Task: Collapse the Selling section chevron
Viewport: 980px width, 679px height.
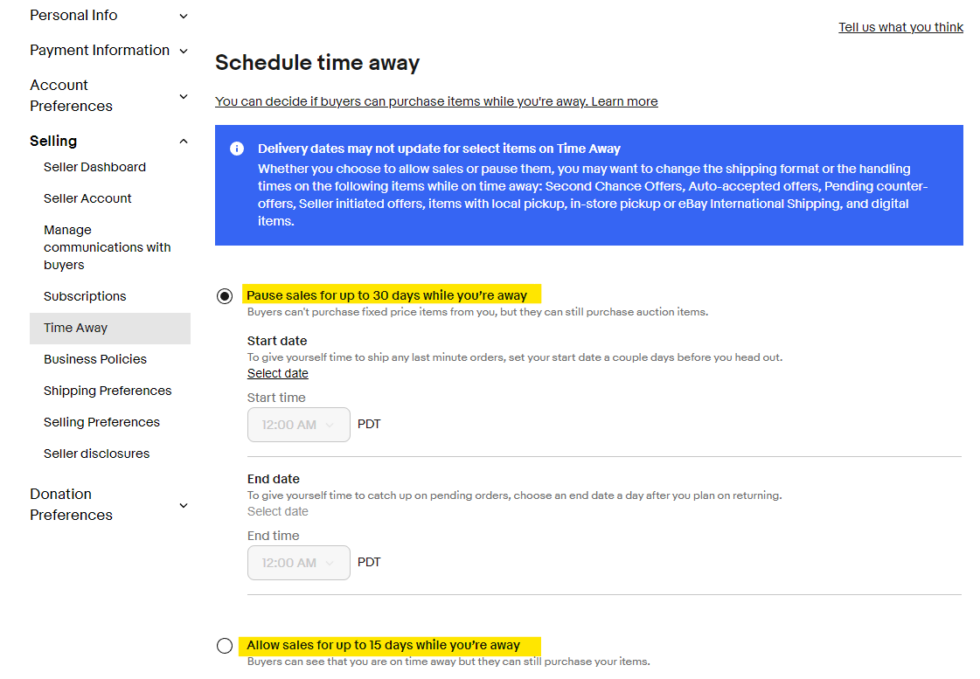Action: point(183,141)
